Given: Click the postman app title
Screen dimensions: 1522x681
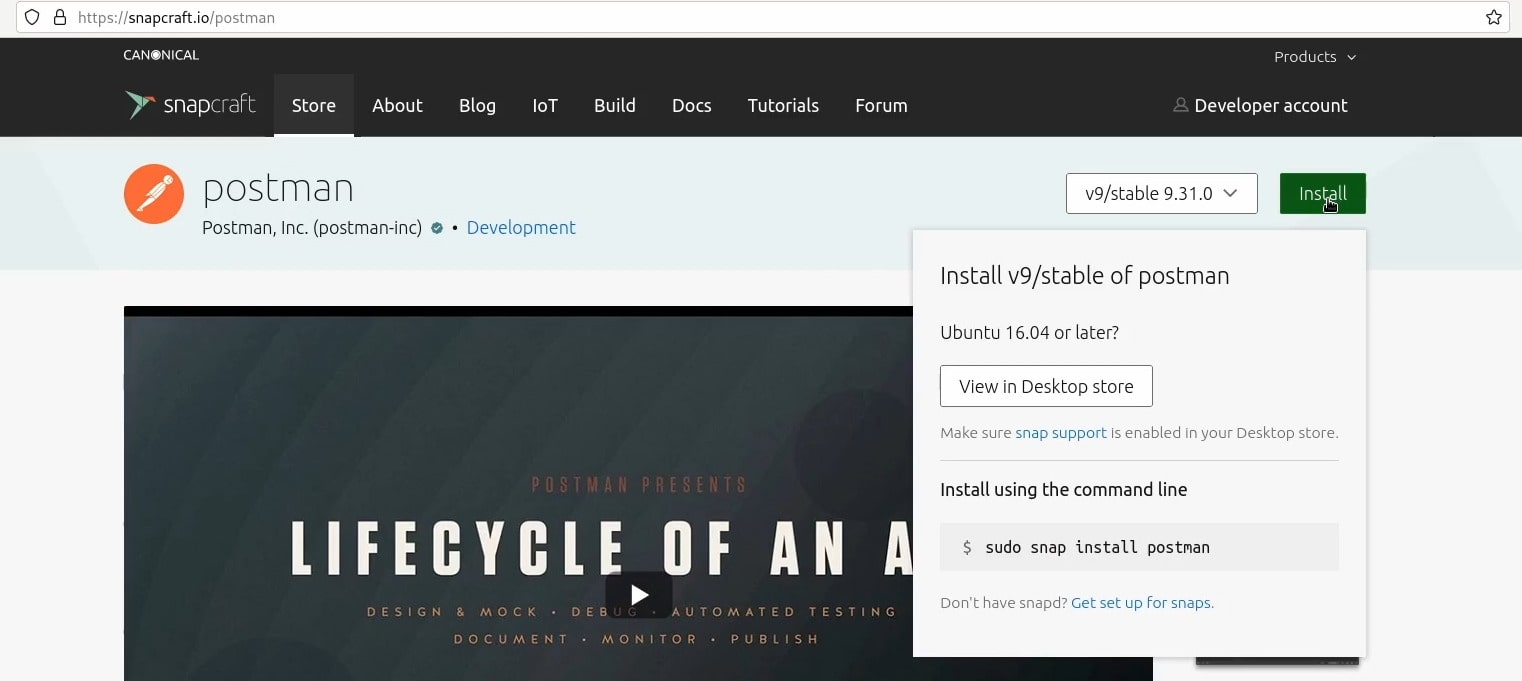Looking at the screenshot, I should pyautogui.click(x=278, y=188).
